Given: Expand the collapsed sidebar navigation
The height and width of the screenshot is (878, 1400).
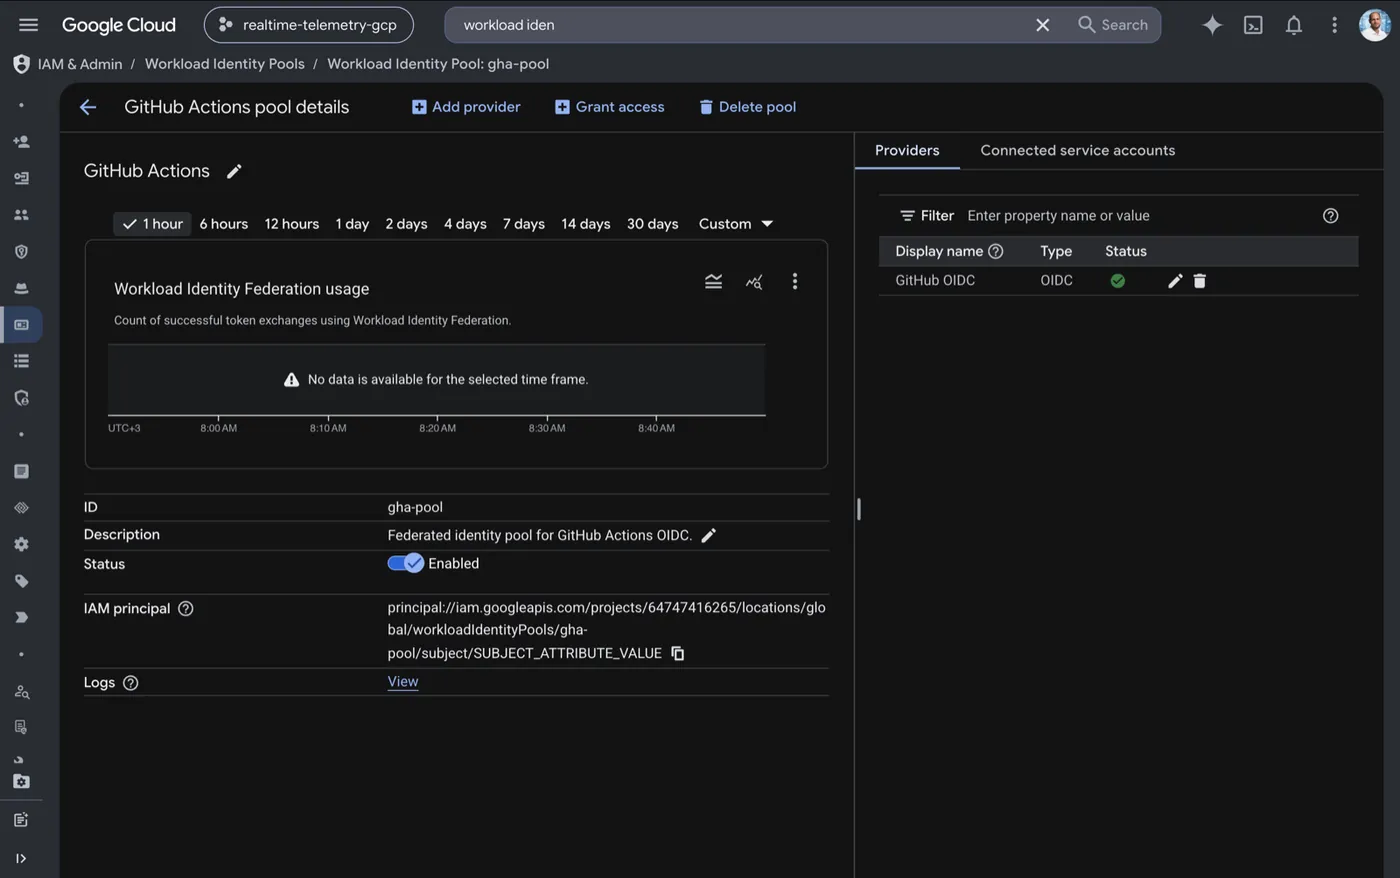Looking at the screenshot, I should pos(21,858).
